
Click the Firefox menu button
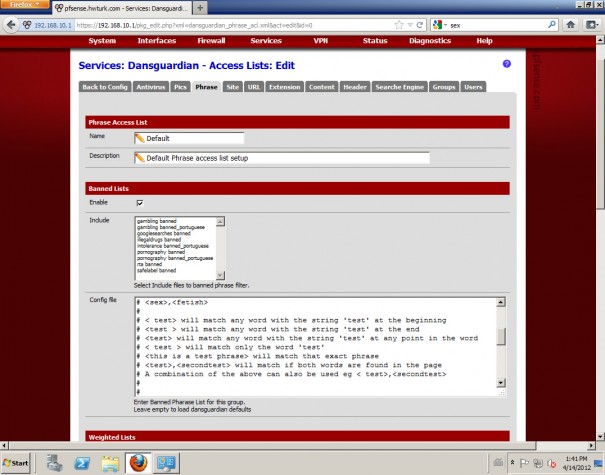[x=24, y=4]
